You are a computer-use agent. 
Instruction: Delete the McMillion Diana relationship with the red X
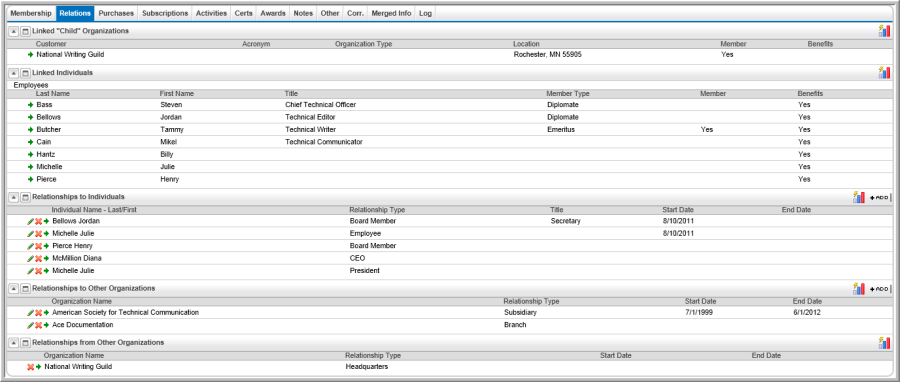tap(38, 258)
